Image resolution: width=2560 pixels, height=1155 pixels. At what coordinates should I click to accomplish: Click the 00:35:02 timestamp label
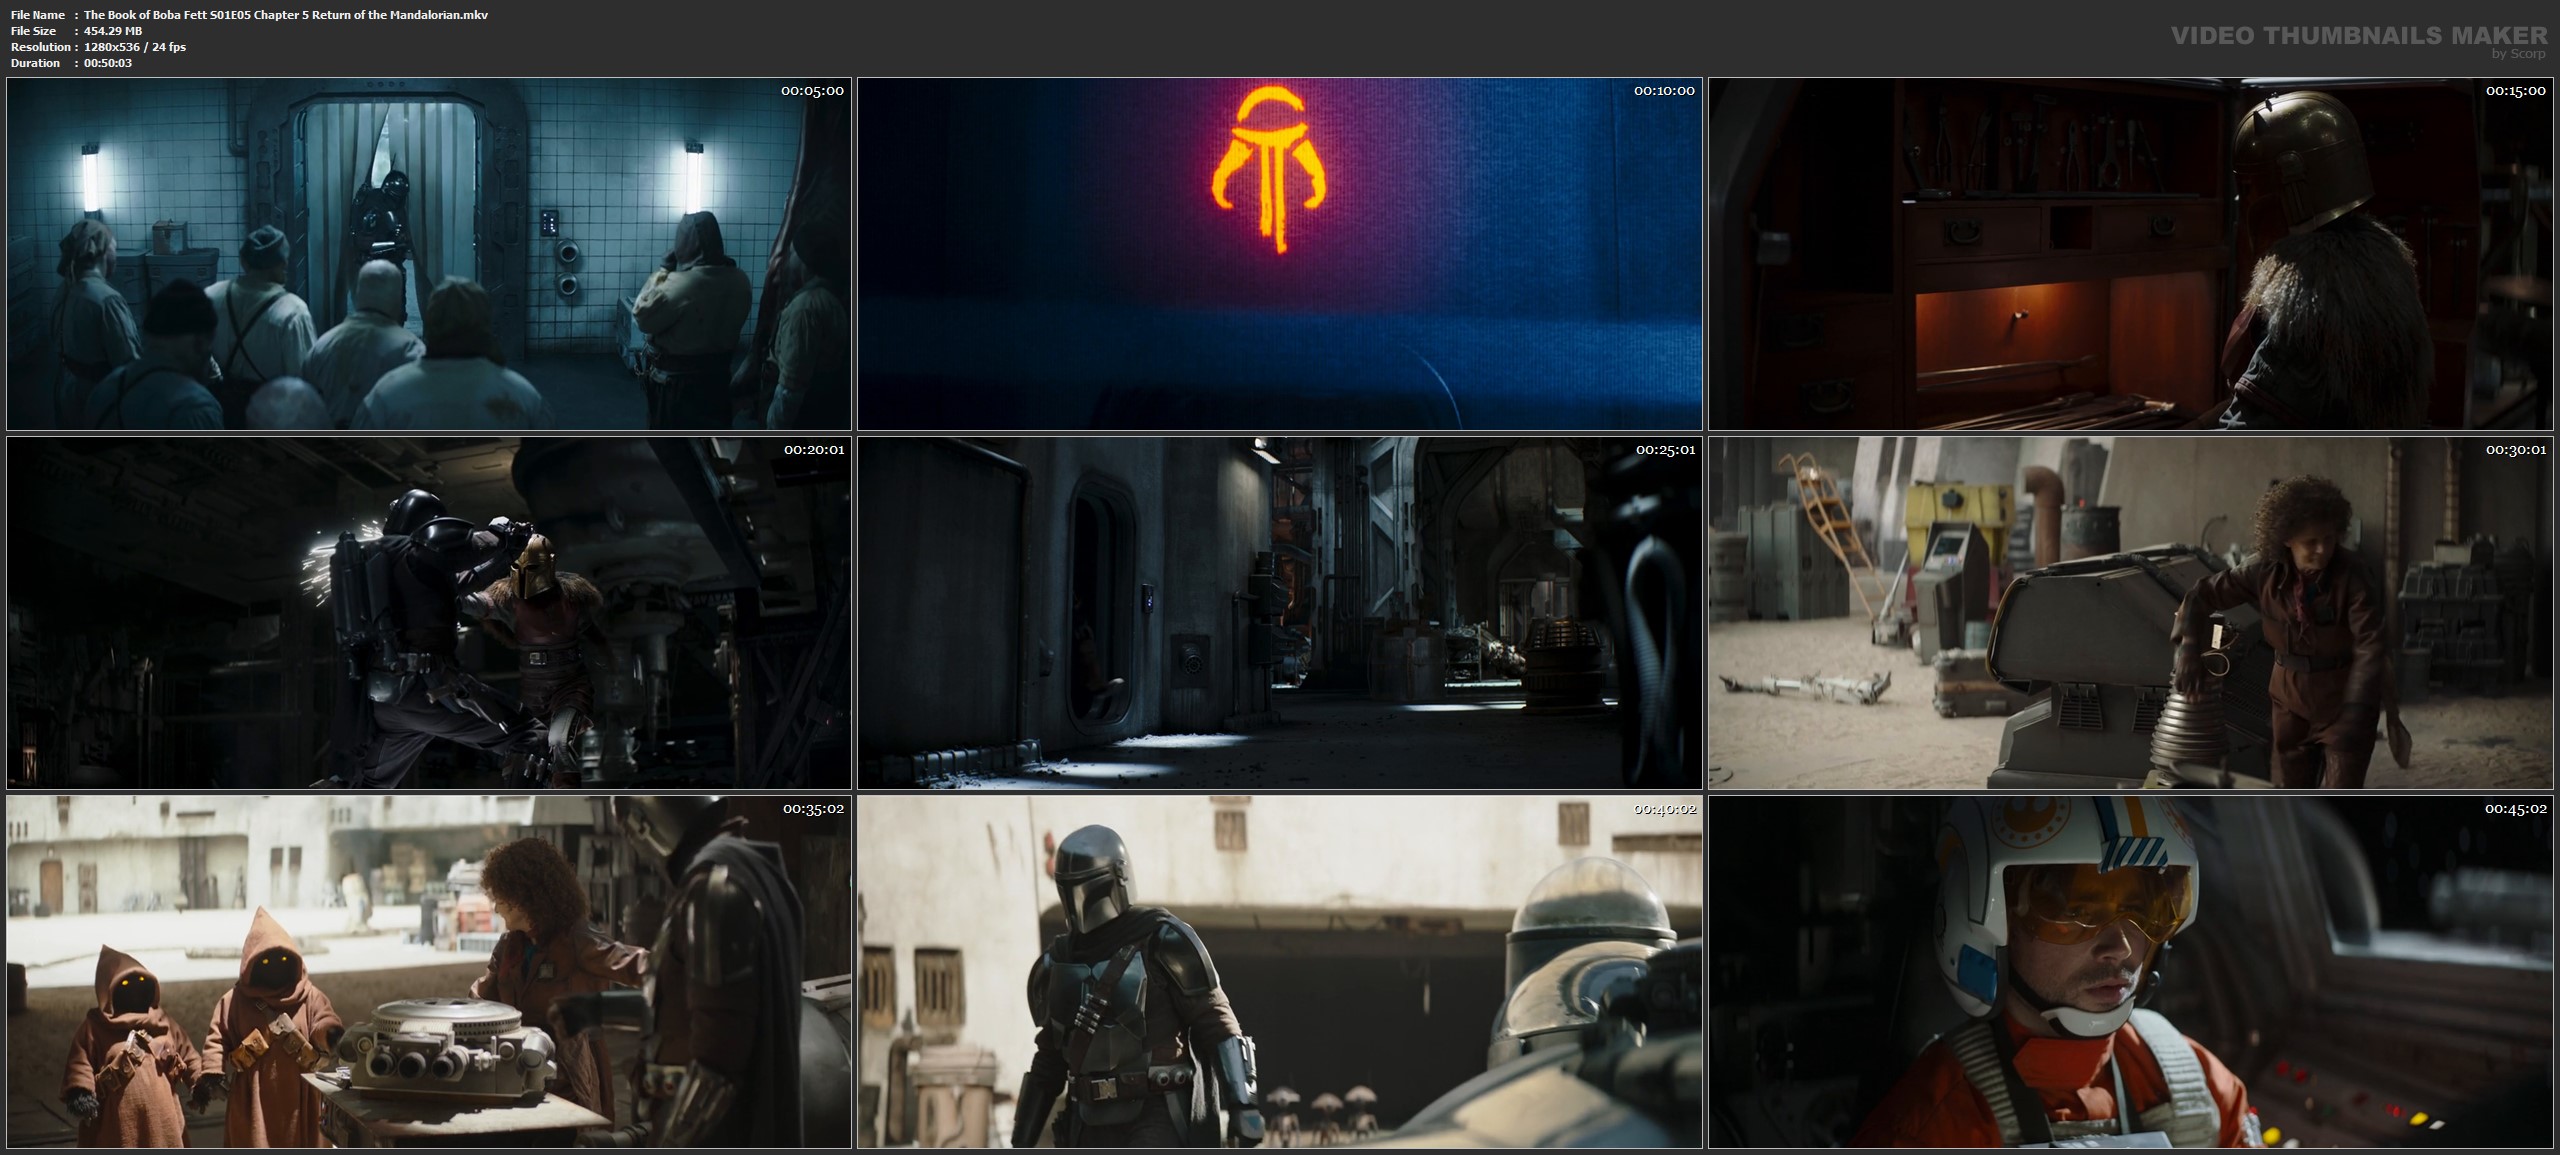click(813, 809)
